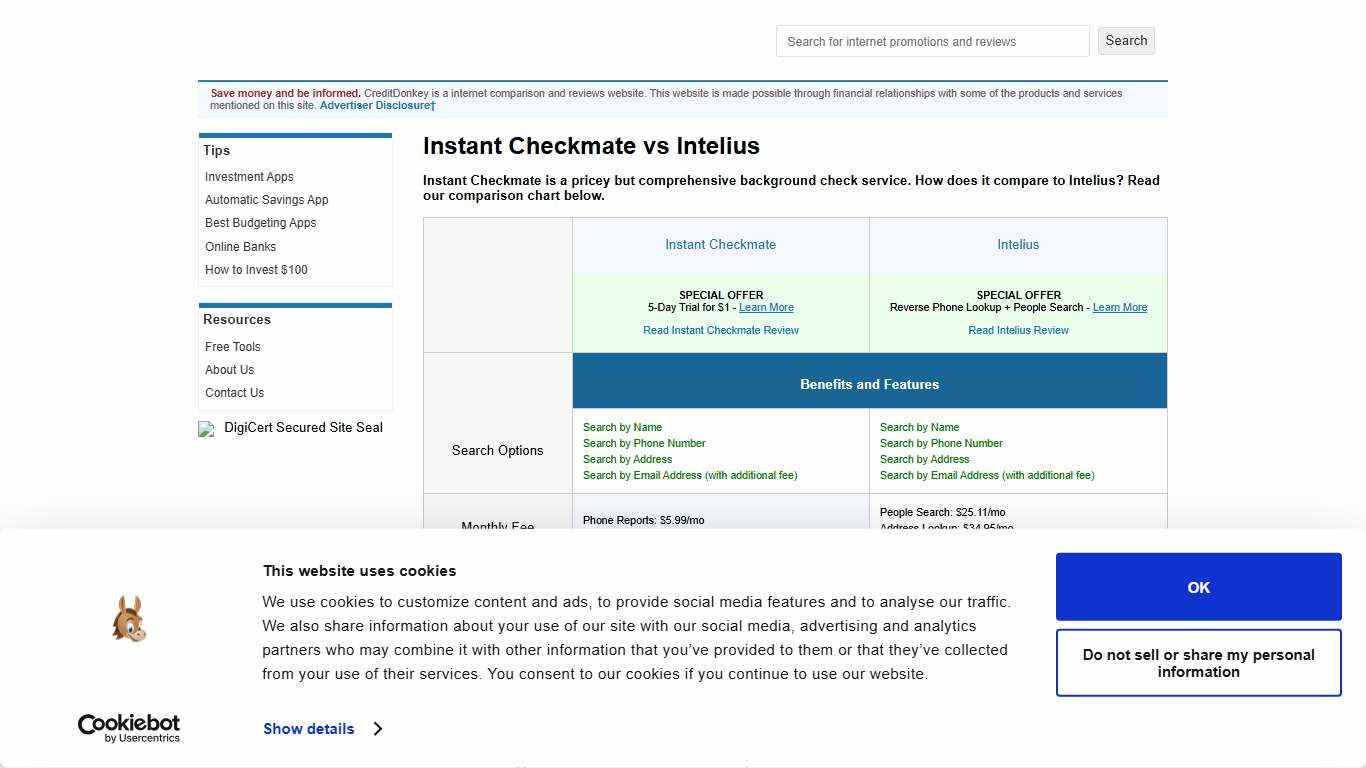The image size is (1366, 768).
Task: Click inside the search promotions input field
Action: pos(932,41)
